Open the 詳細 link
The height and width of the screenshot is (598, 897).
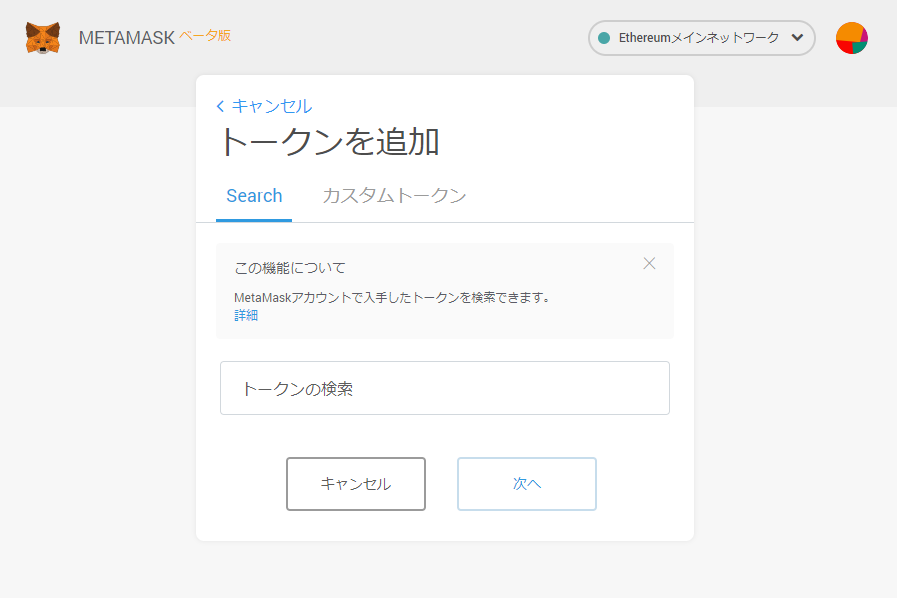click(x=246, y=315)
